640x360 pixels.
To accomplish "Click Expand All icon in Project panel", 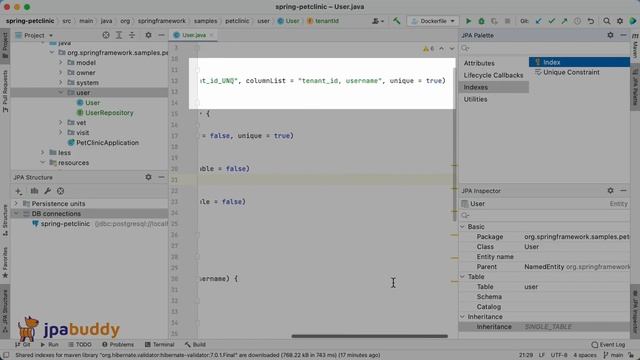I will [x=119, y=35].
